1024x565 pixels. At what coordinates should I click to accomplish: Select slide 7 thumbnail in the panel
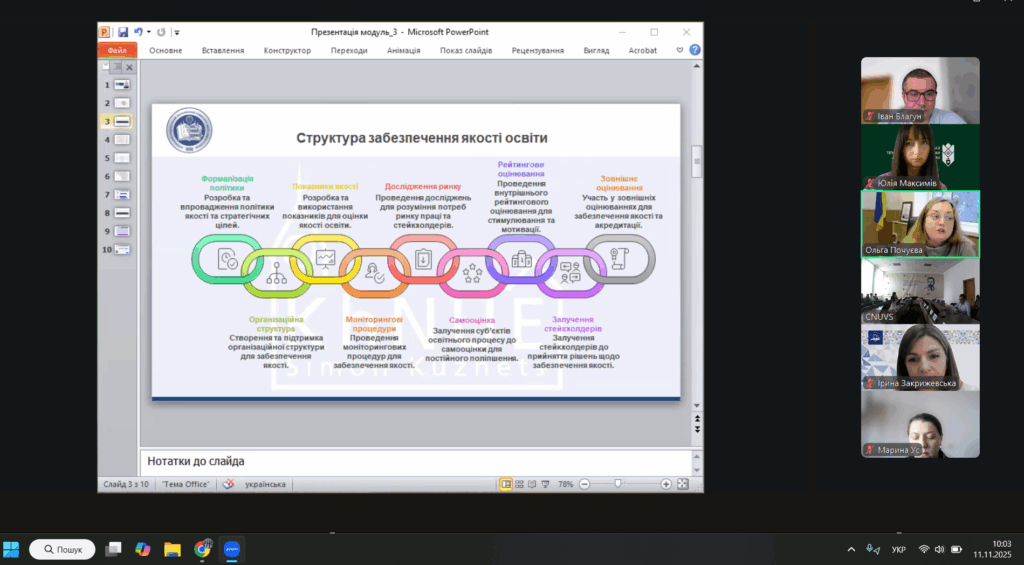pos(122,194)
